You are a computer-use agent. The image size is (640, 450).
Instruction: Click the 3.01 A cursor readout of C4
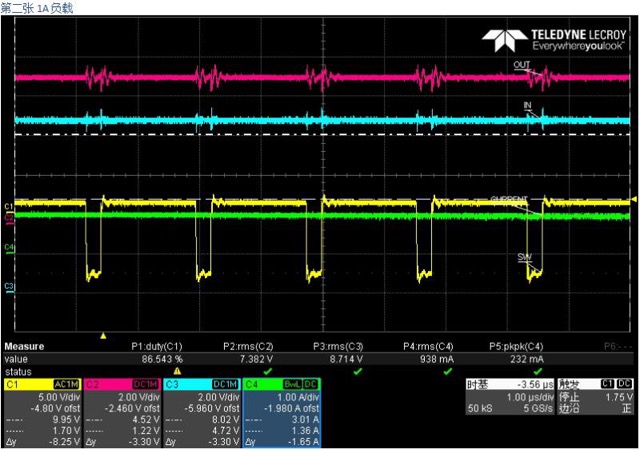(305, 419)
